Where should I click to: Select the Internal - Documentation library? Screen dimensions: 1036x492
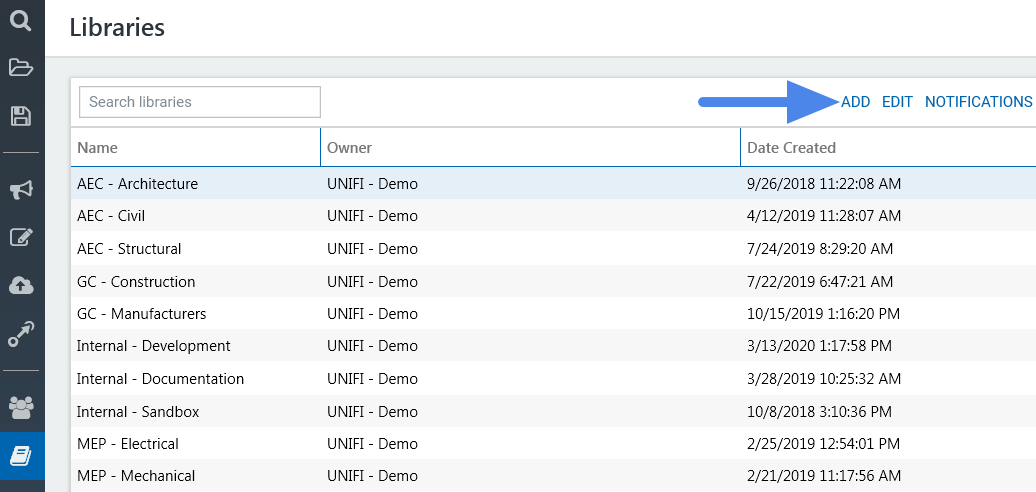click(161, 379)
